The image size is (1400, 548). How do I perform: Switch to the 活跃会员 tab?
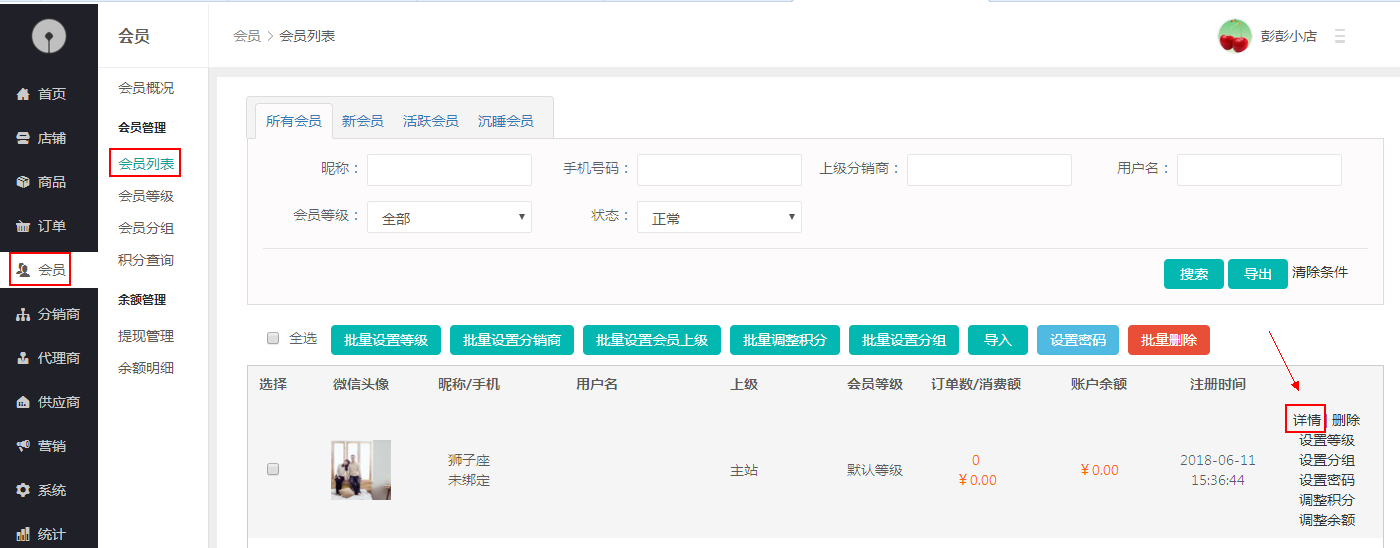pyautogui.click(x=430, y=121)
